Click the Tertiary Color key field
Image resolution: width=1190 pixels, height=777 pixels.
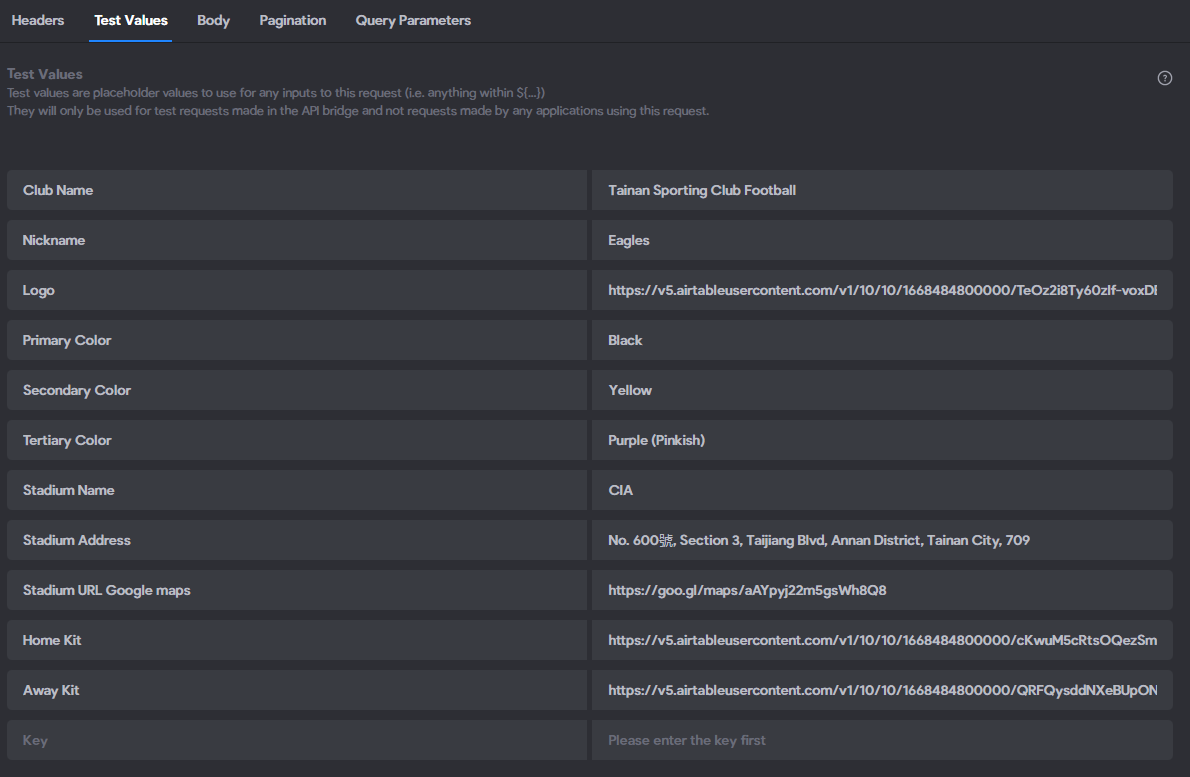(x=297, y=440)
